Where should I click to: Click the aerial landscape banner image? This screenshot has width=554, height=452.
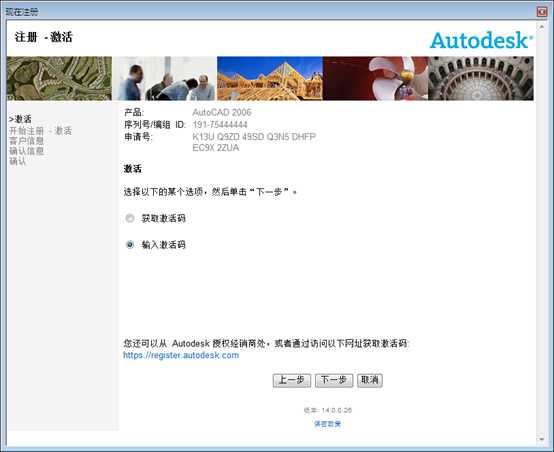(59, 78)
